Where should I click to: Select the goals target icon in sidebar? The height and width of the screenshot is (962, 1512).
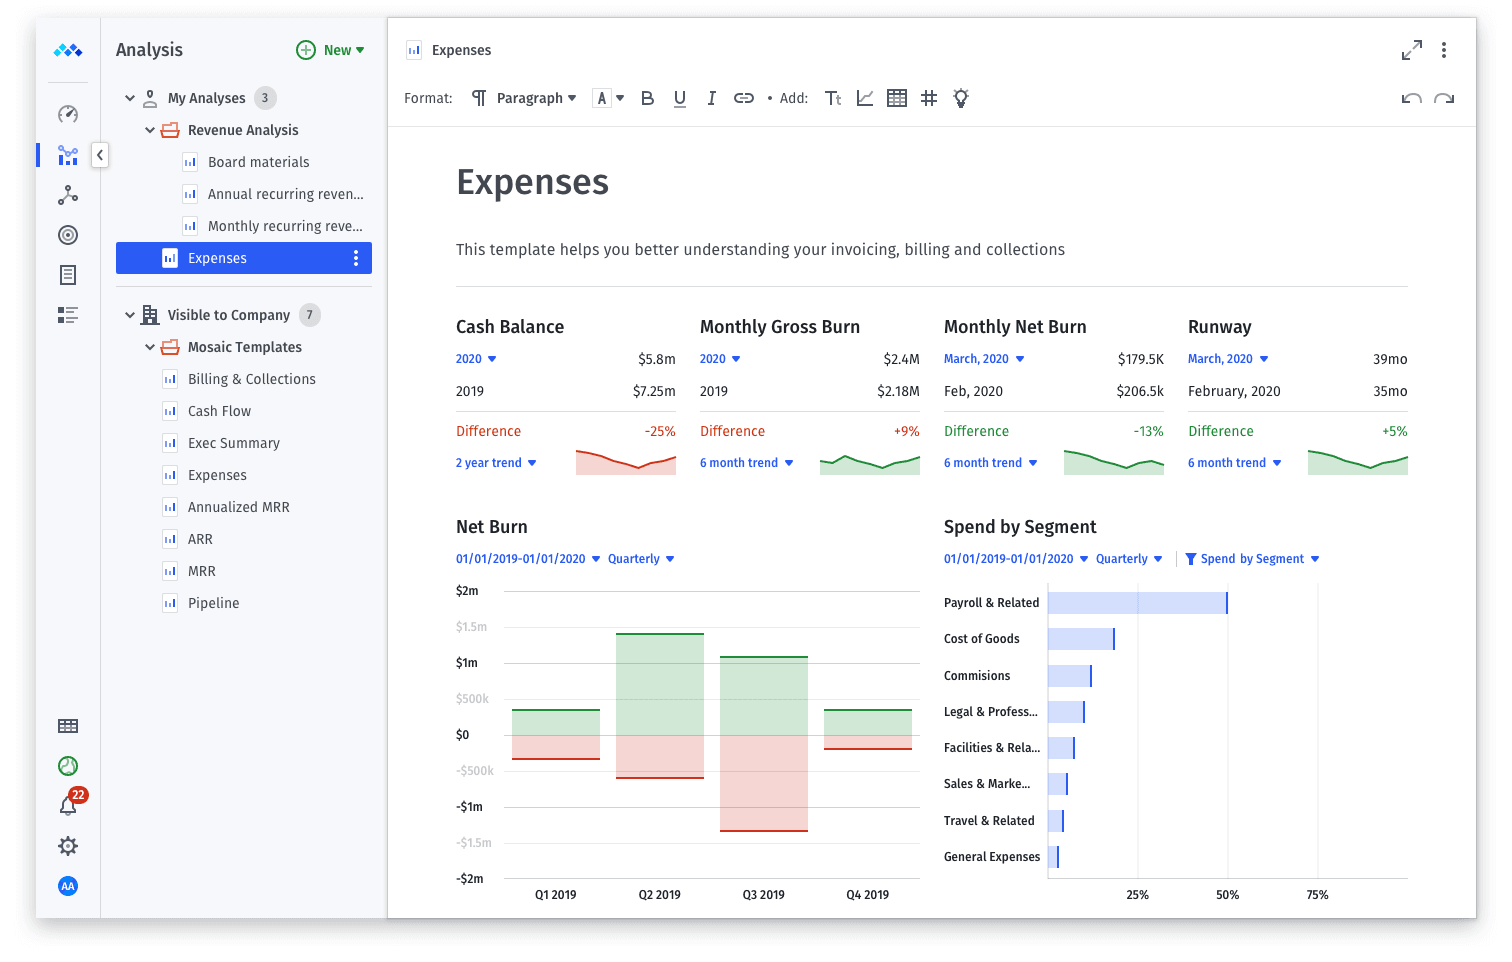tap(67, 234)
